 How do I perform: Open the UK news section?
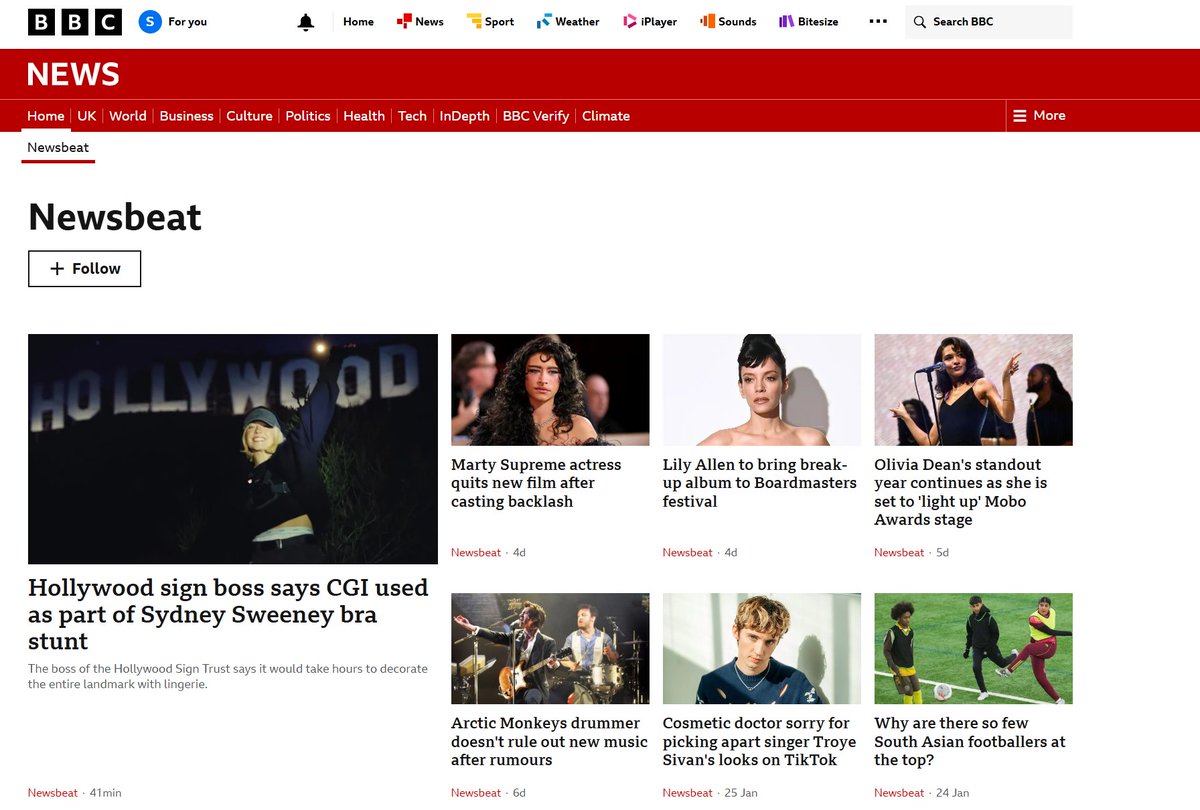click(87, 116)
